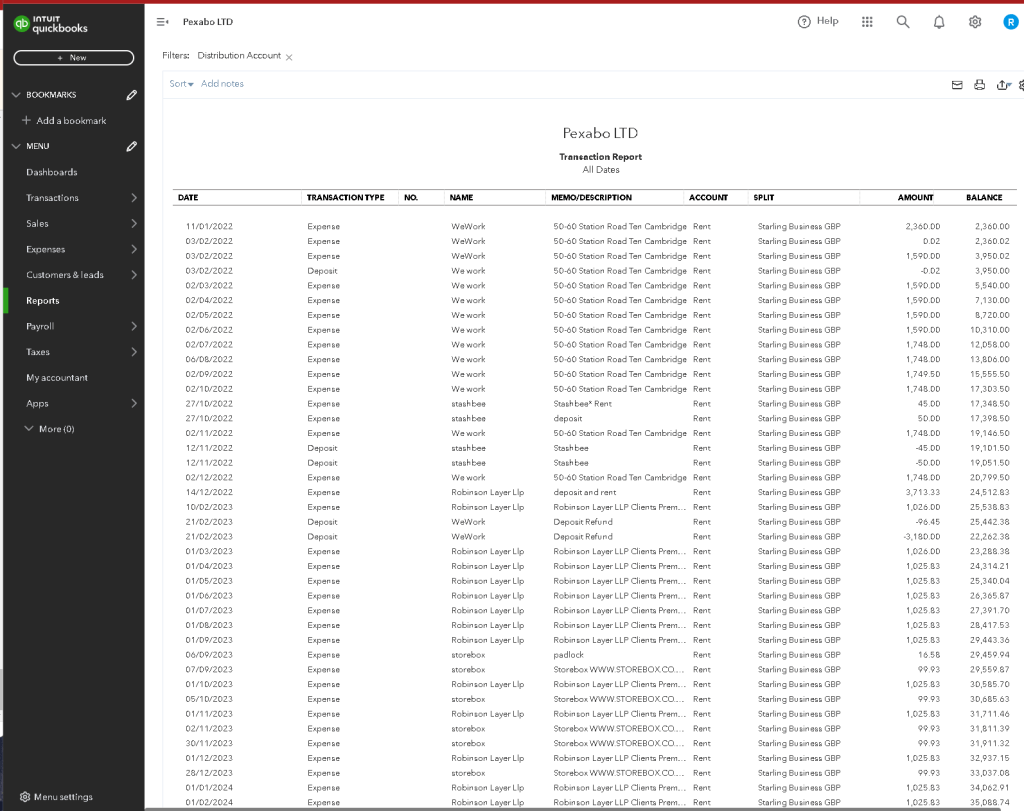The width and height of the screenshot is (1024, 811).
Task: Expand the Payroll submenu arrow
Action: [134, 326]
